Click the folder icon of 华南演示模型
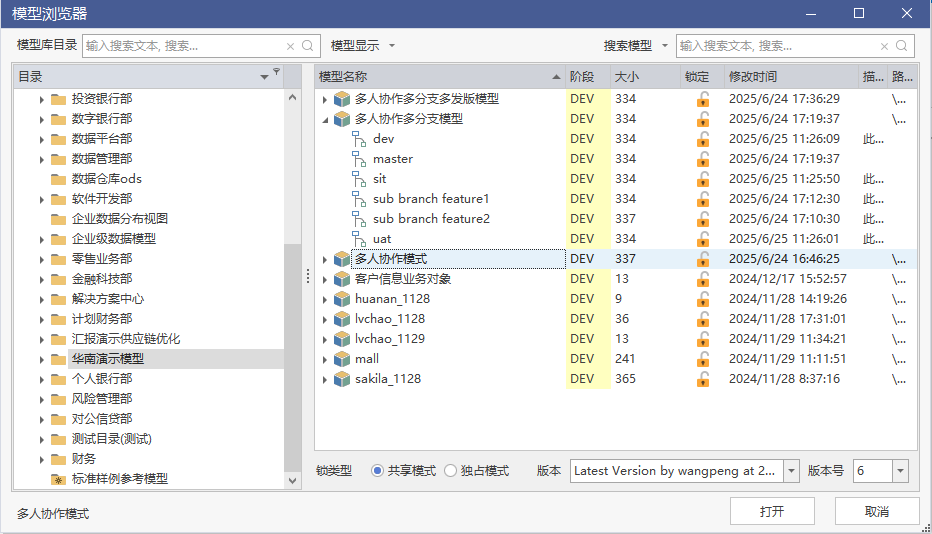This screenshot has width=932, height=534. (x=58, y=359)
